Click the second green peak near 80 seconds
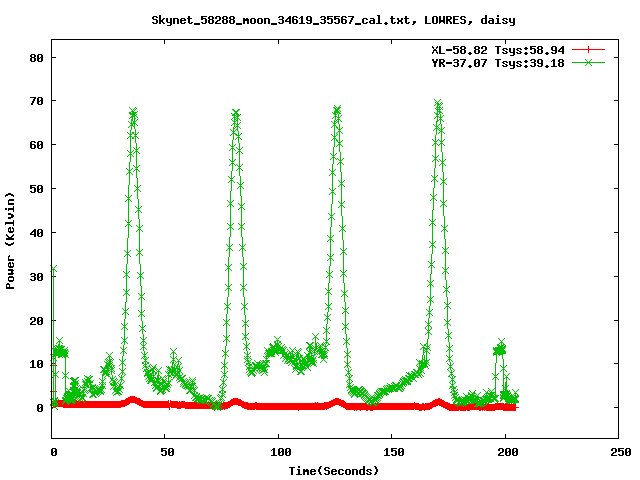The width and height of the screenshot is (640, 480). click(236, 113)
